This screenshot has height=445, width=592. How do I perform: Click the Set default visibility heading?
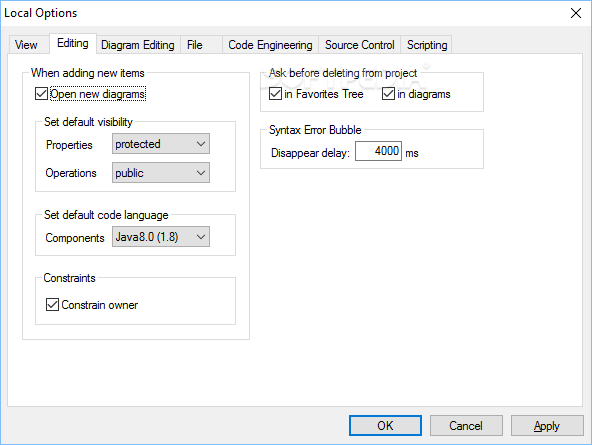[88, 122]
